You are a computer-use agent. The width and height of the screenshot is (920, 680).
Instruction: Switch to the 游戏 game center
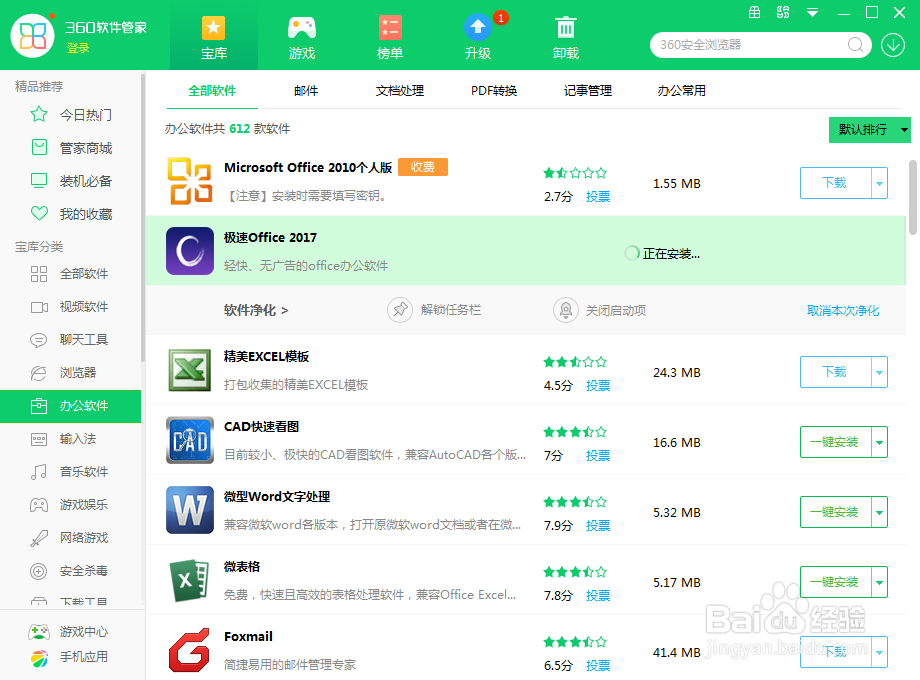click(x=301, y=35)
